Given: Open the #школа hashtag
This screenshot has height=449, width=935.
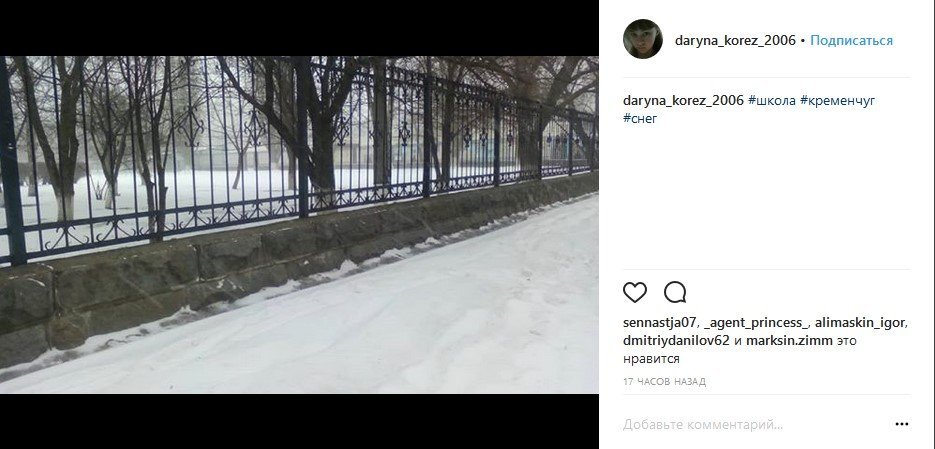Looking at the screenshot, I should pos(772,101).
